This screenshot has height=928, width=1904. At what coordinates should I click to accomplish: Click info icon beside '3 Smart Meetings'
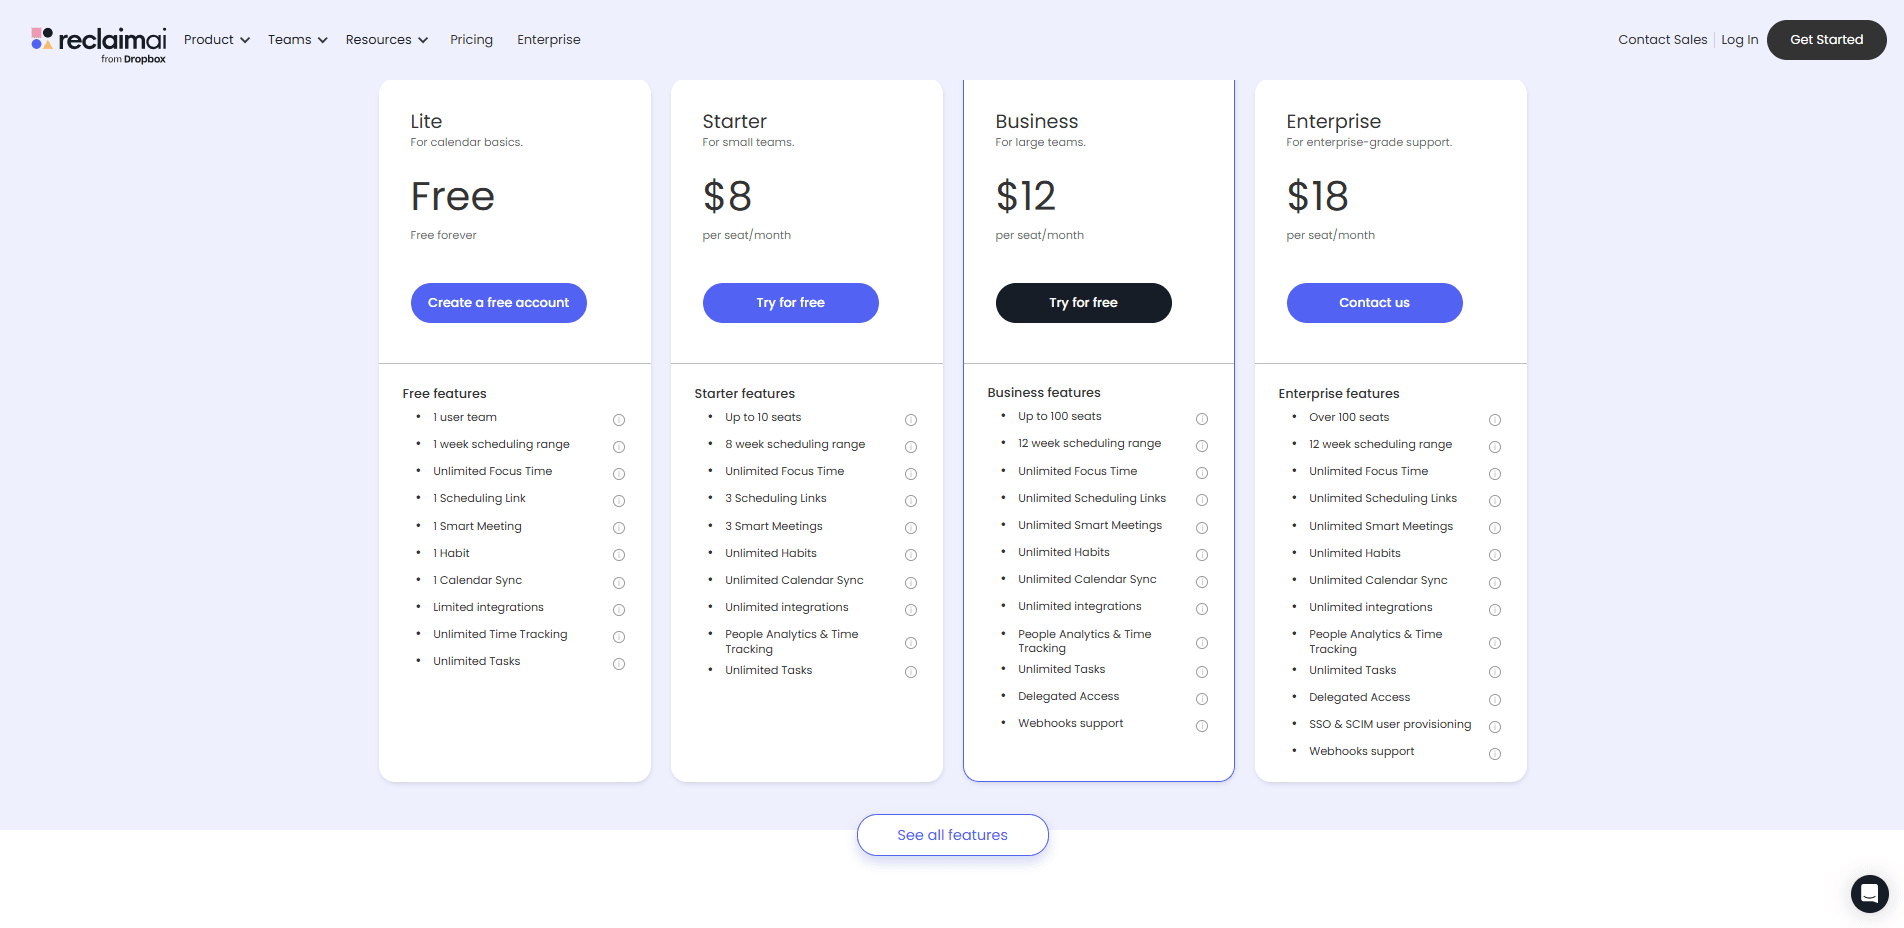pos(911,528)
